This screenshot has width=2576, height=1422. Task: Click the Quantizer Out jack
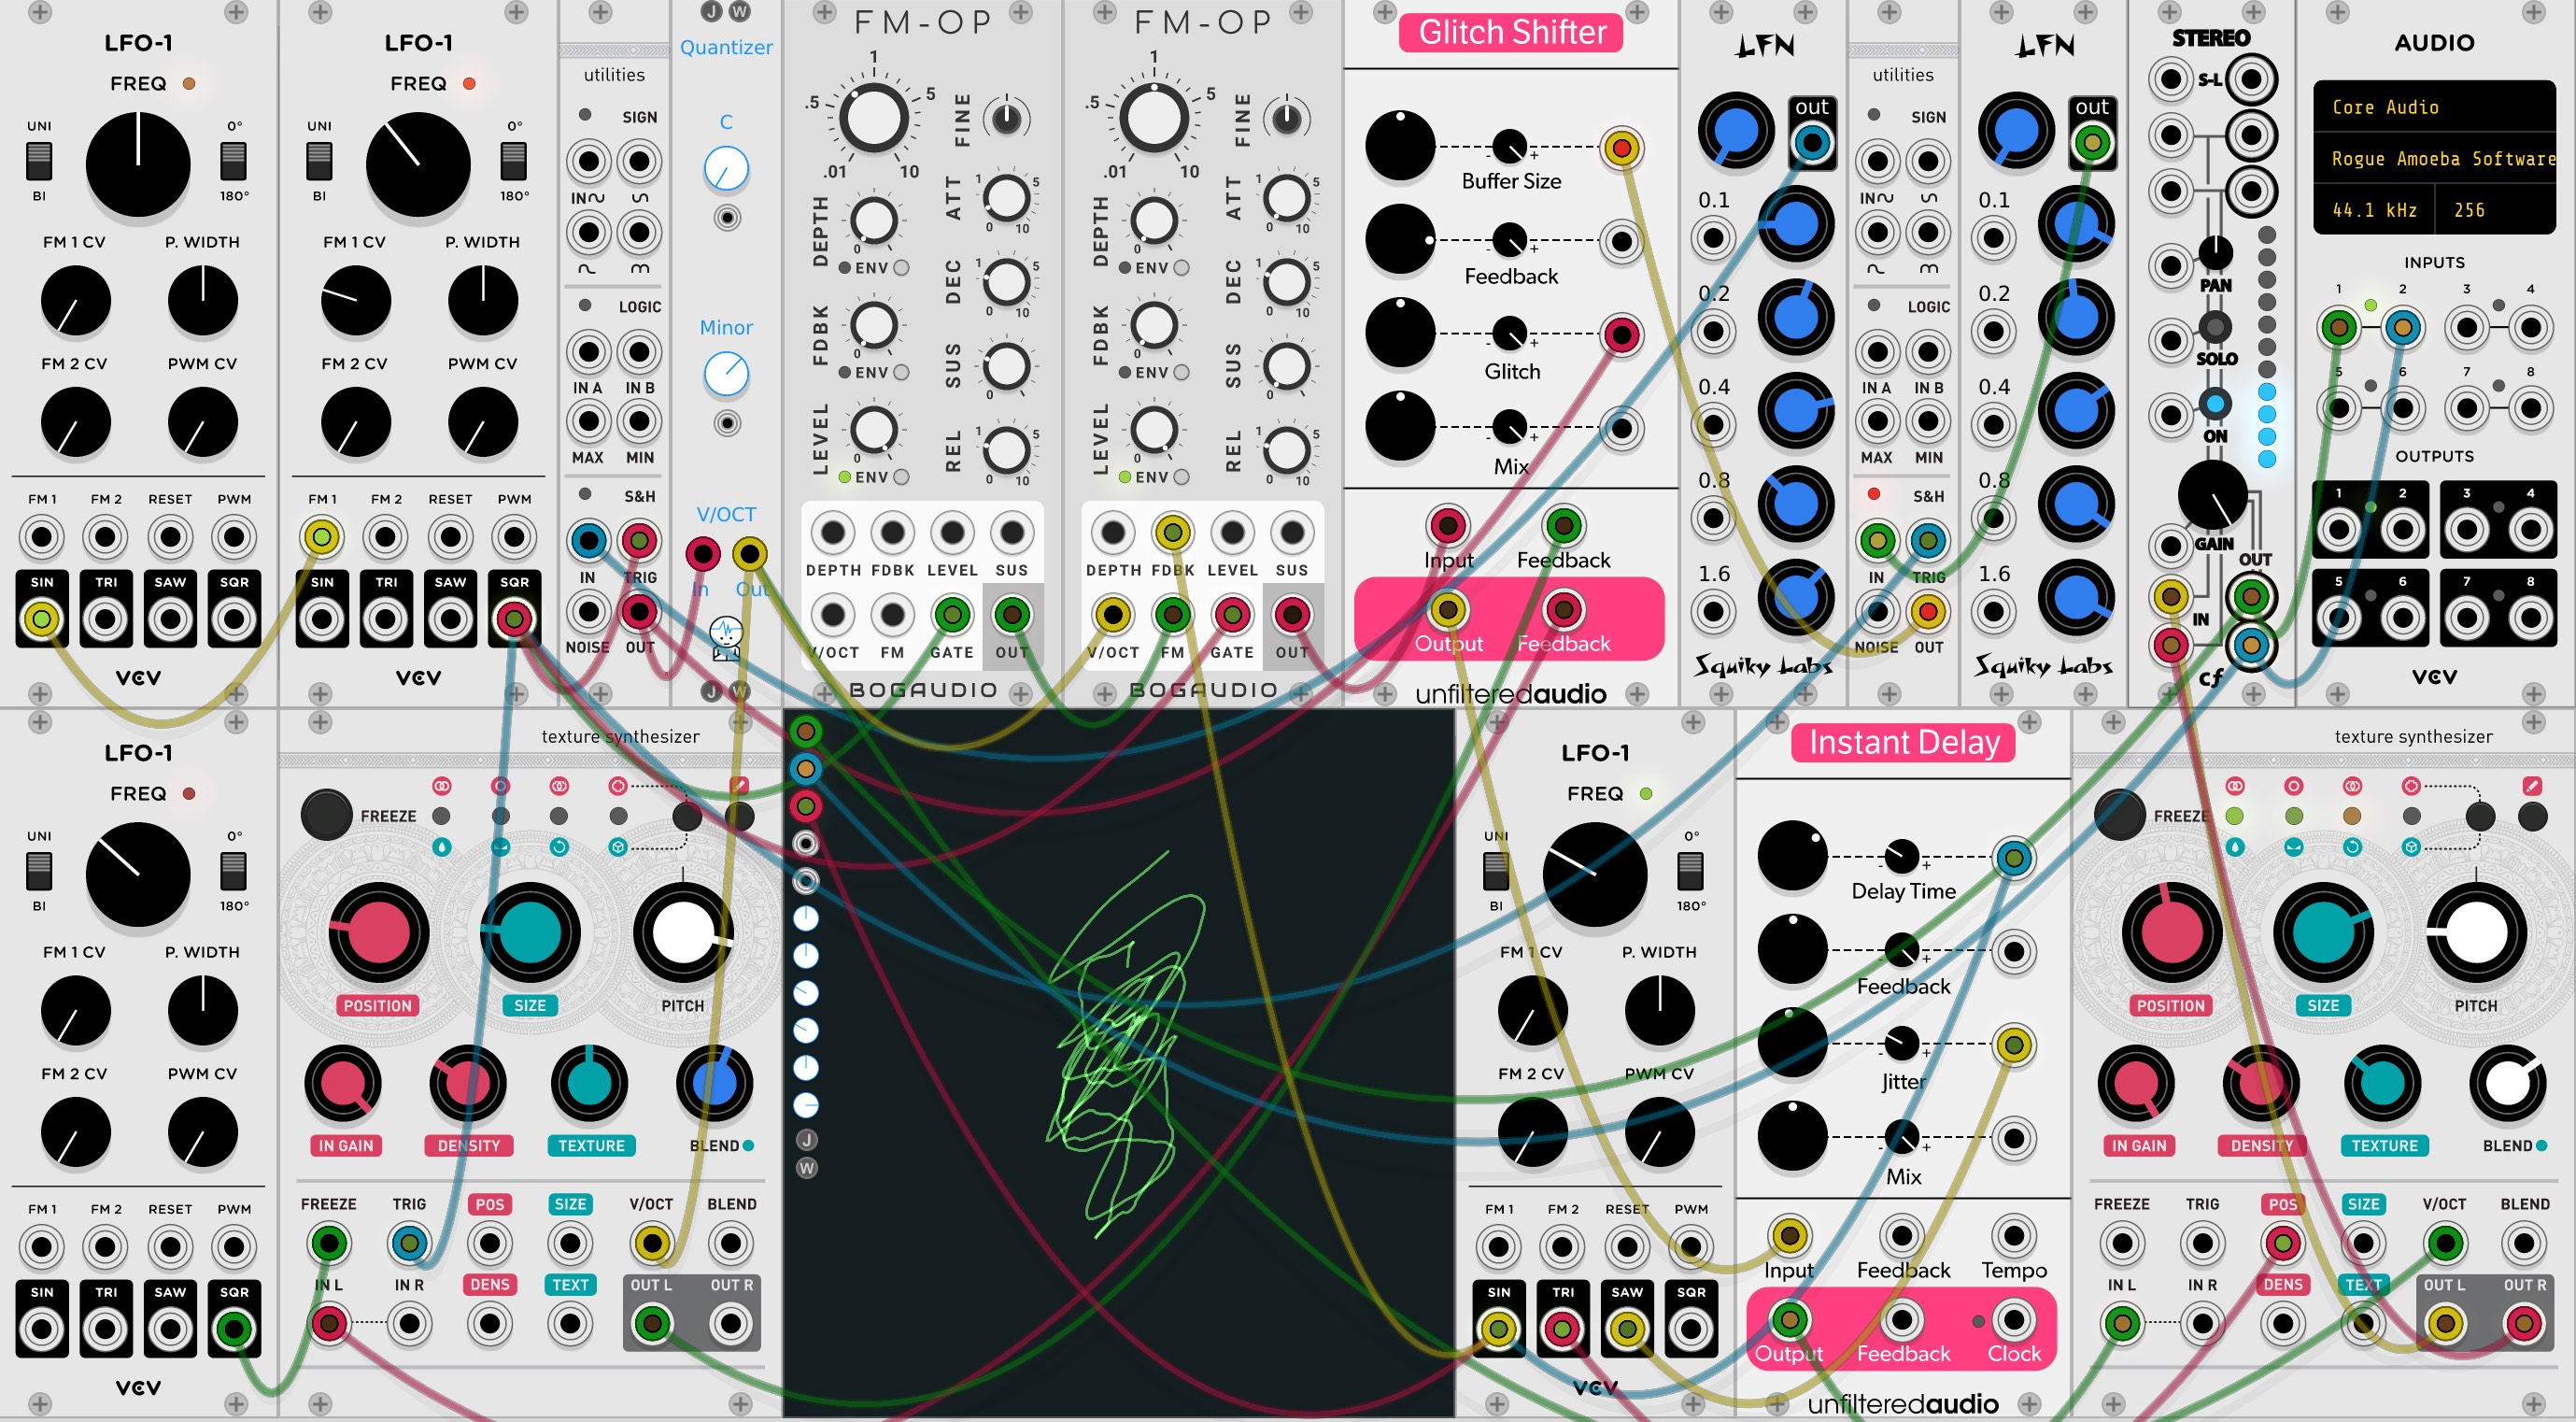click(749, 553)
